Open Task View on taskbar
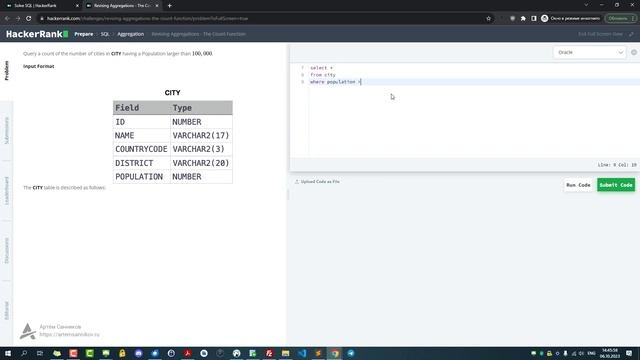 click(x=40, y=353)
